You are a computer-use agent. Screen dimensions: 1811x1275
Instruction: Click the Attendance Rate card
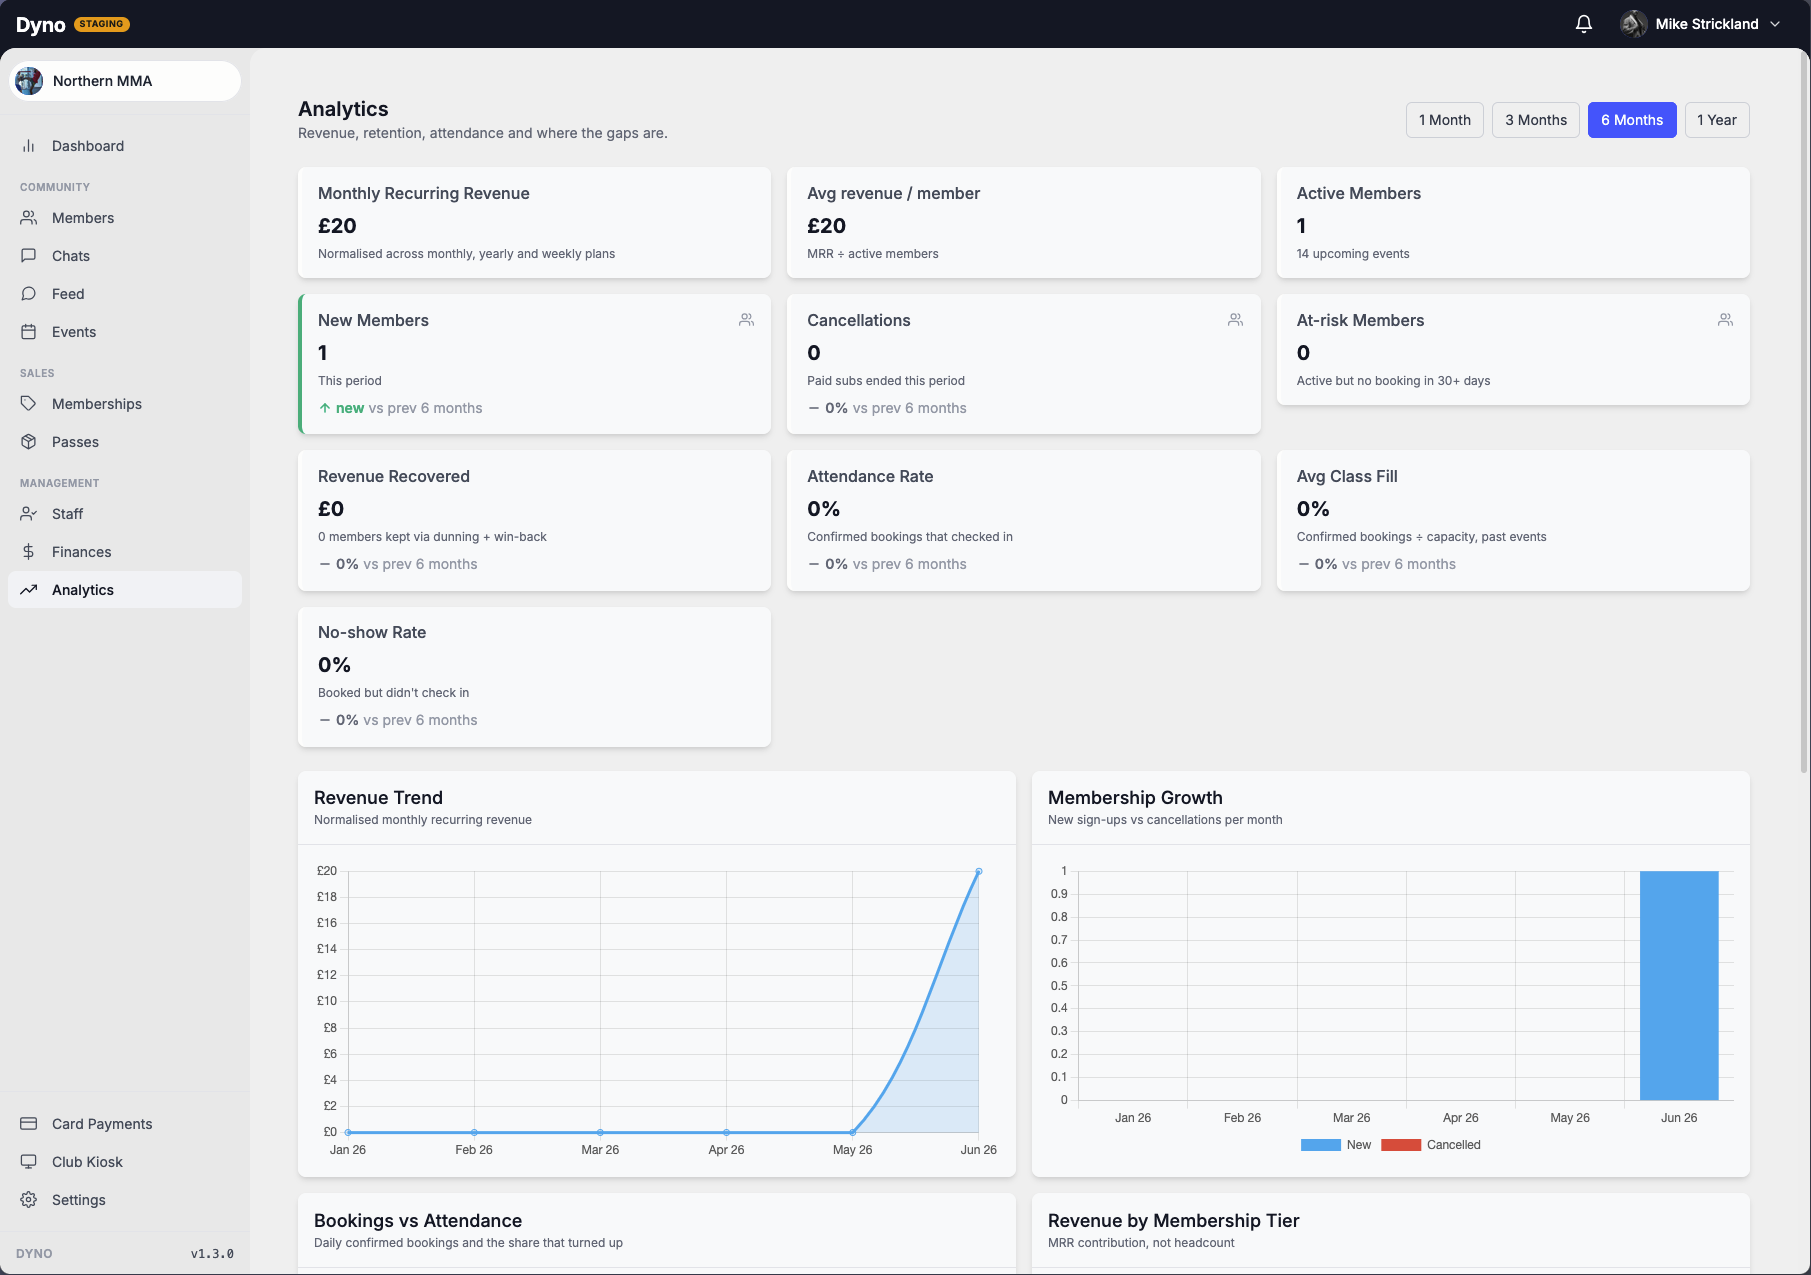[x=1023, y=520]
